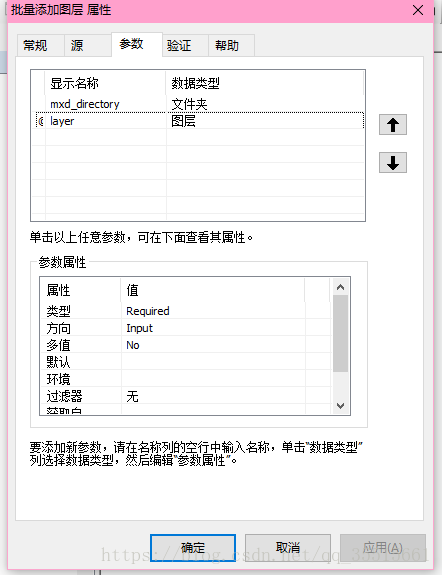Click the 方向 property label
The width and height of the screenshot is (442, 575).
tap(59, 328)
